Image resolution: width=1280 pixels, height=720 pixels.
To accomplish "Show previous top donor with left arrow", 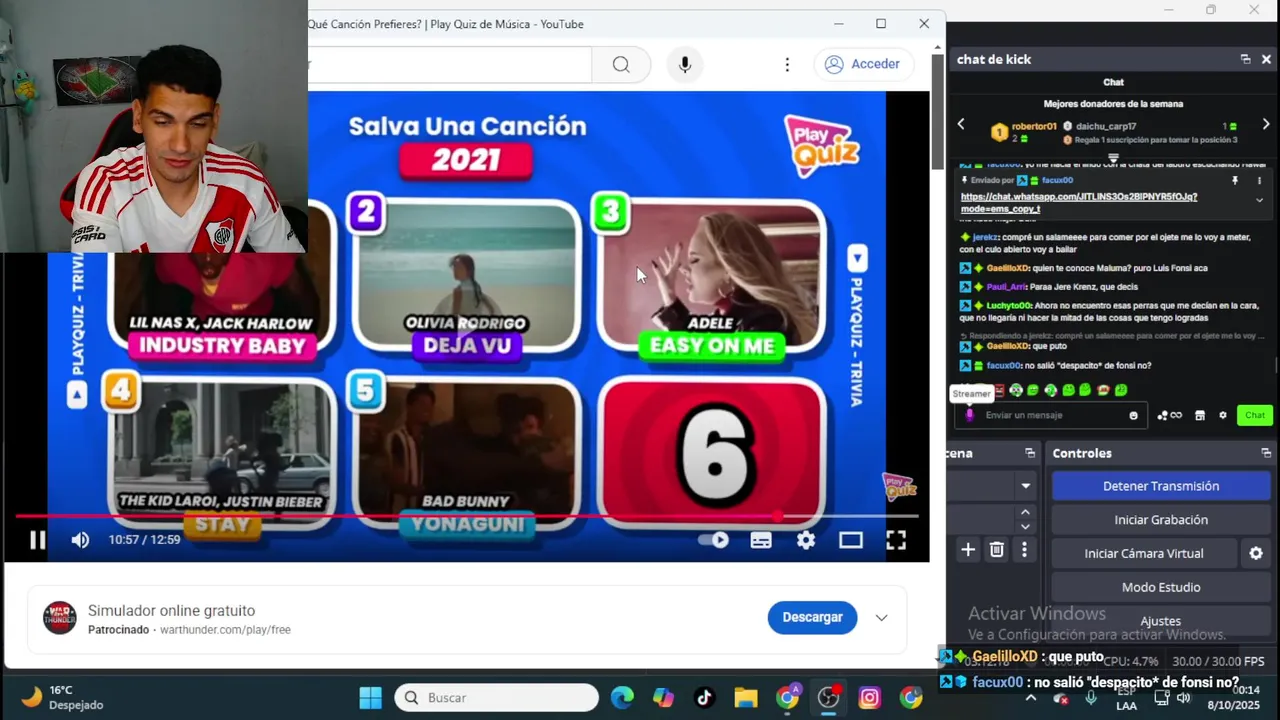I will point(961,124).
